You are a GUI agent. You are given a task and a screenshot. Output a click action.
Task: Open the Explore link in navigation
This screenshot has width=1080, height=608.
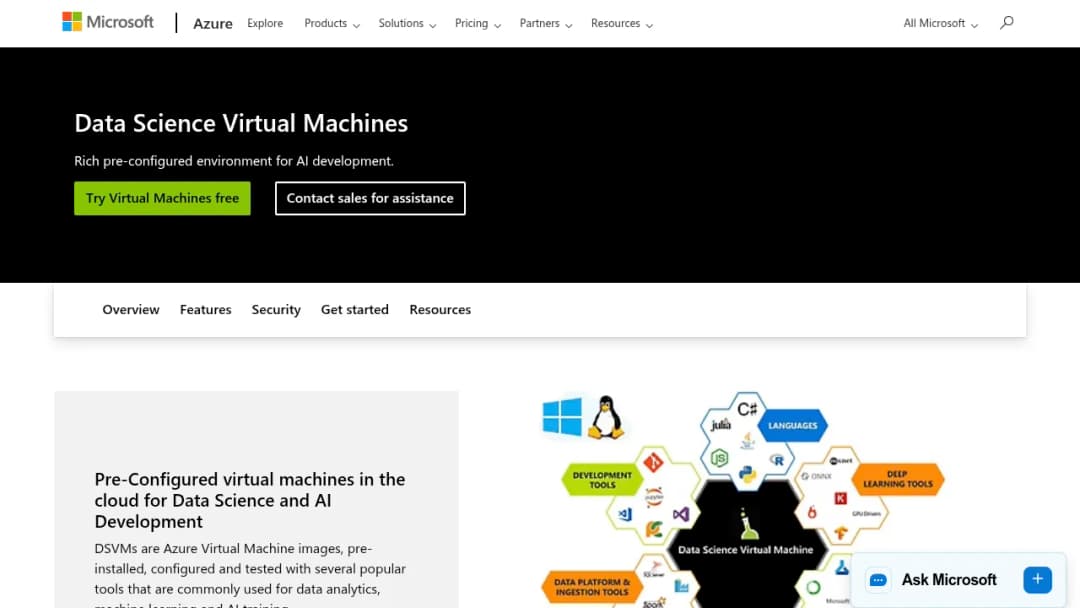tap(265, 23)
